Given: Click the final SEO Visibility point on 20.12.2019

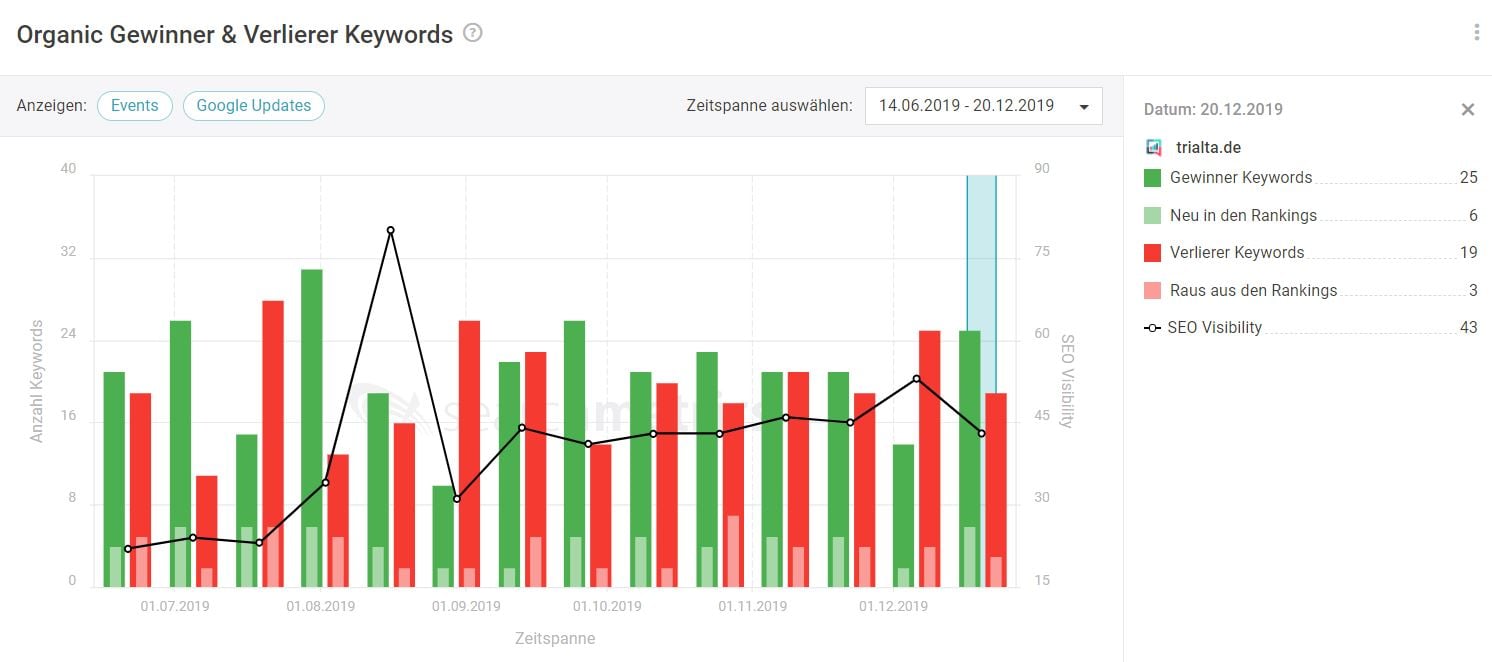Looking at the screenshot, I should point(982,433).
